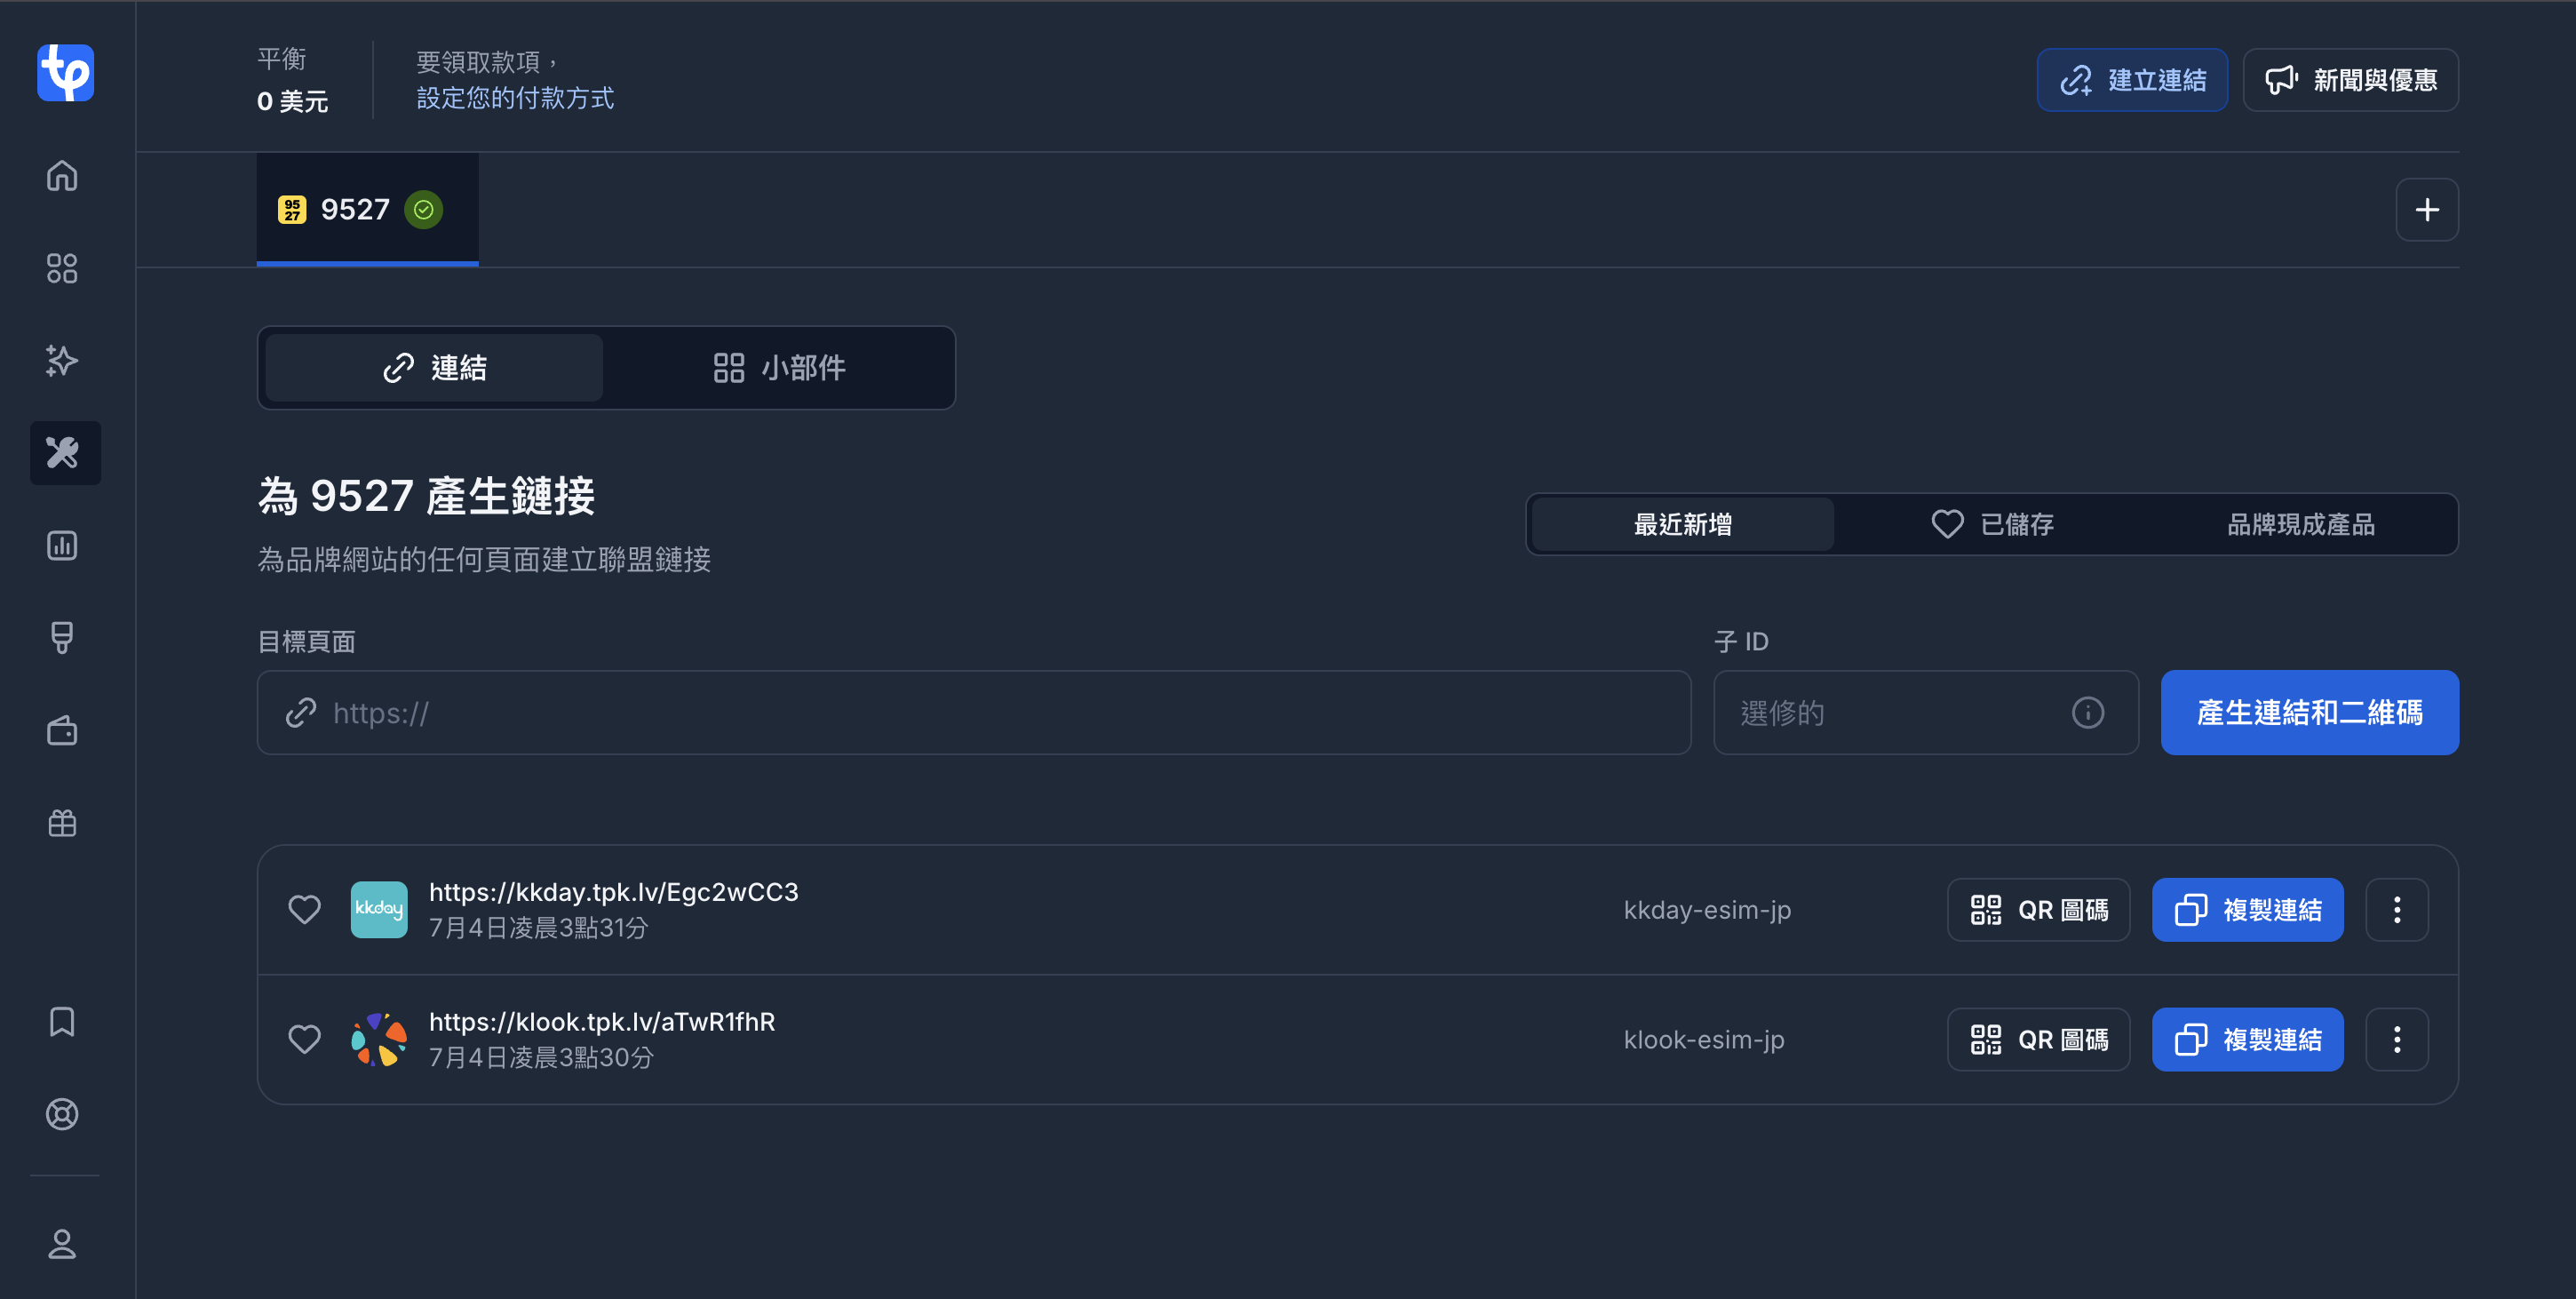
Task: Click the https://kkday.tpk.lv/Egc2wCC3 link text
Action: 614,892
